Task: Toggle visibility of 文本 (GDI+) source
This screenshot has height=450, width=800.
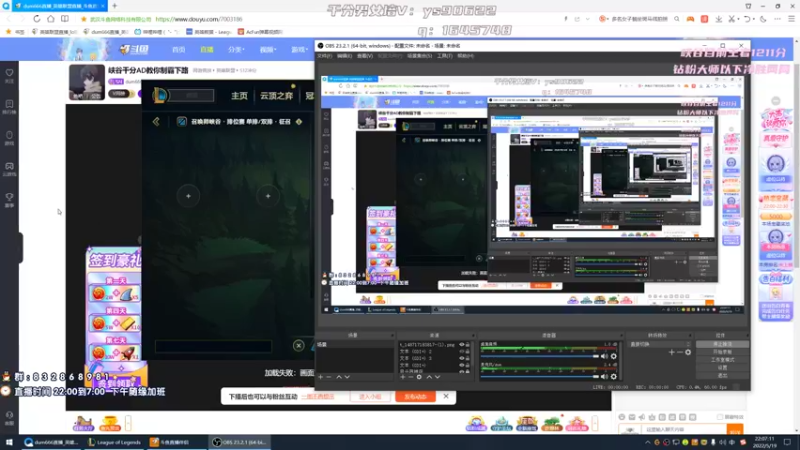Action: tap(462, 365)
